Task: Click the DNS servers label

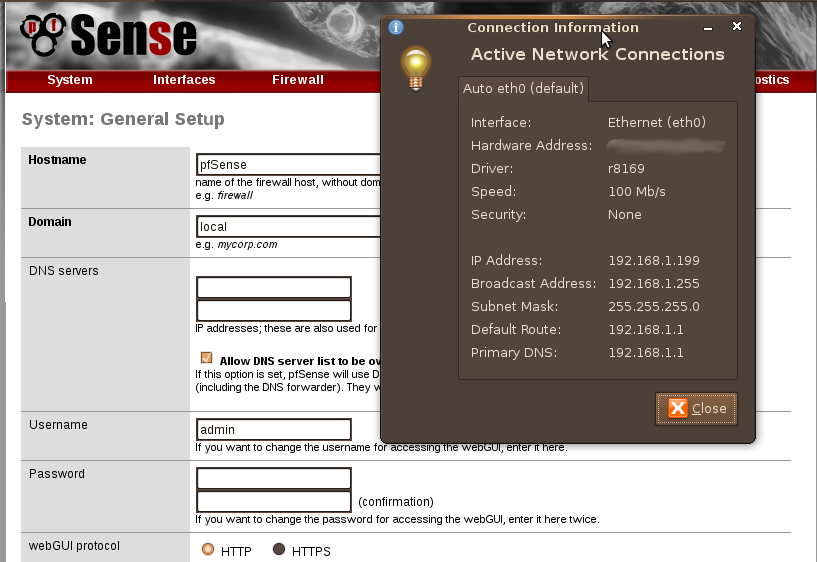Action: 64,271
